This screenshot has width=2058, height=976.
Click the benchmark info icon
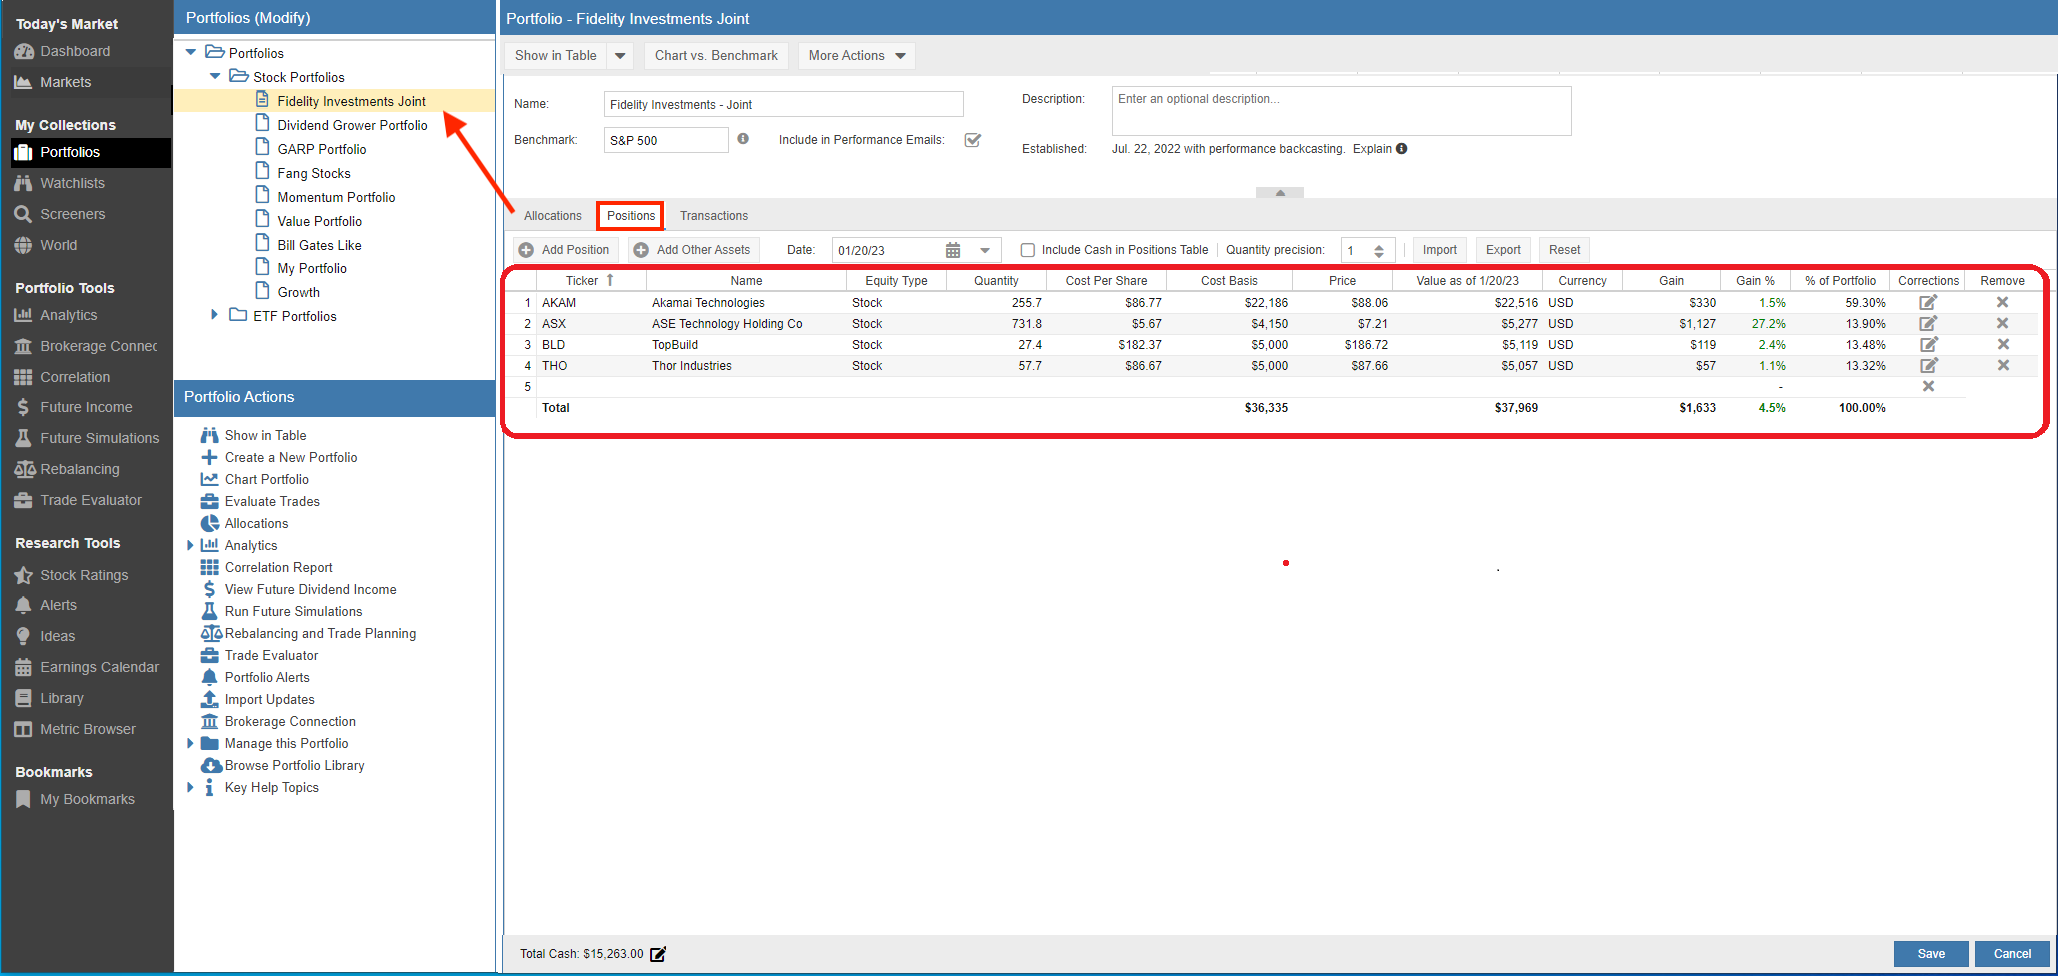tap(743, 139)
